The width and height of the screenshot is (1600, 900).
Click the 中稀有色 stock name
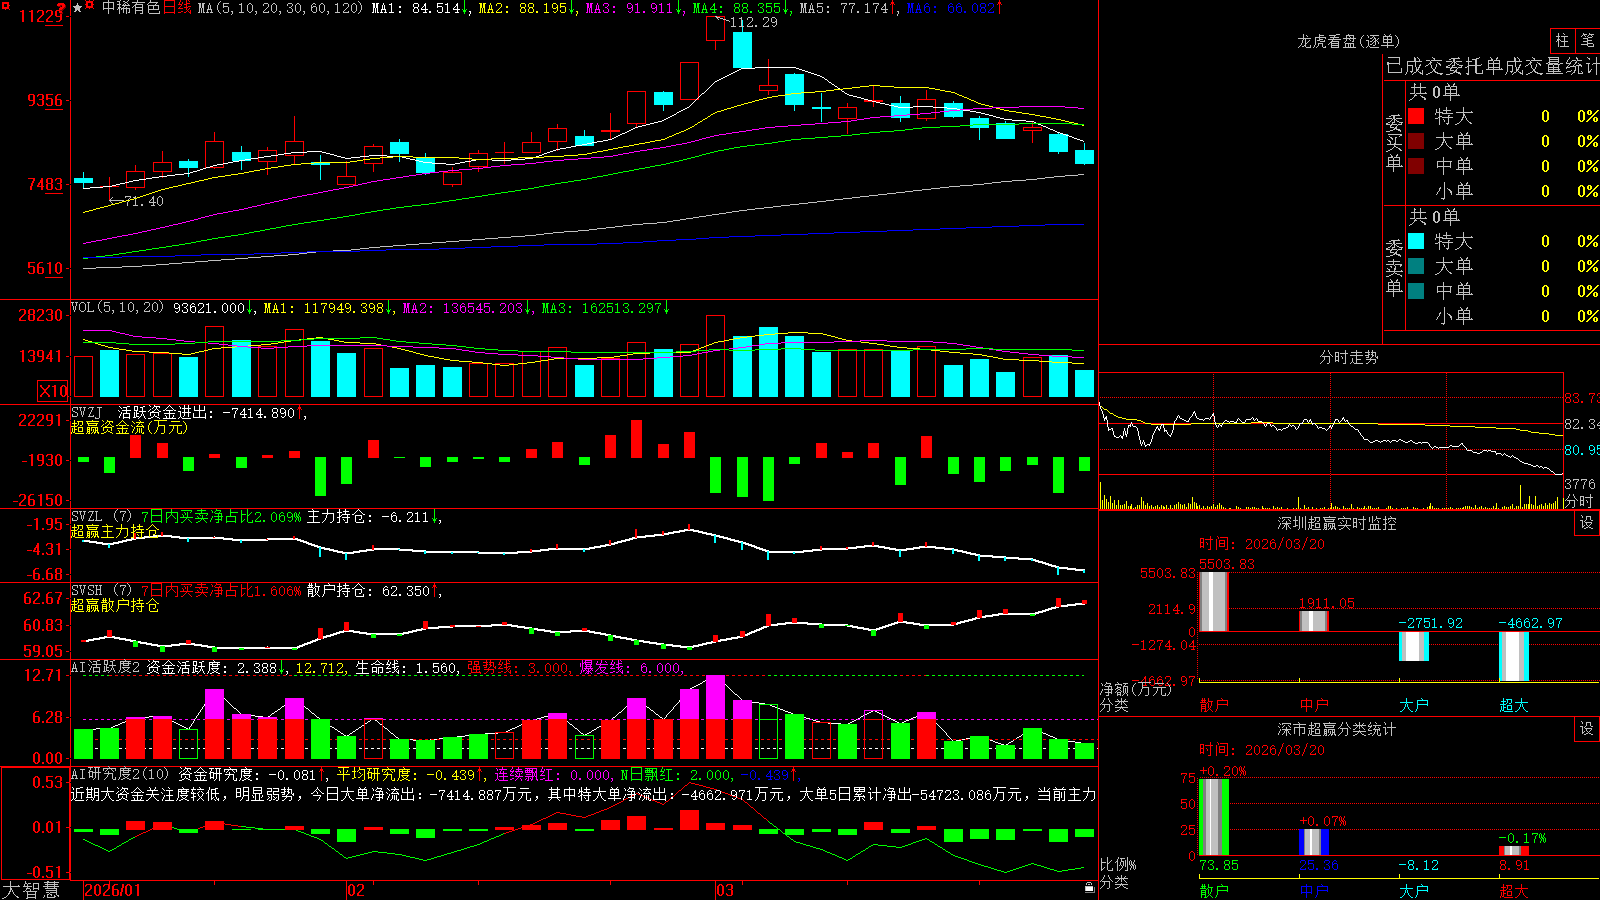pyautogui.click(x=131, y=8)
